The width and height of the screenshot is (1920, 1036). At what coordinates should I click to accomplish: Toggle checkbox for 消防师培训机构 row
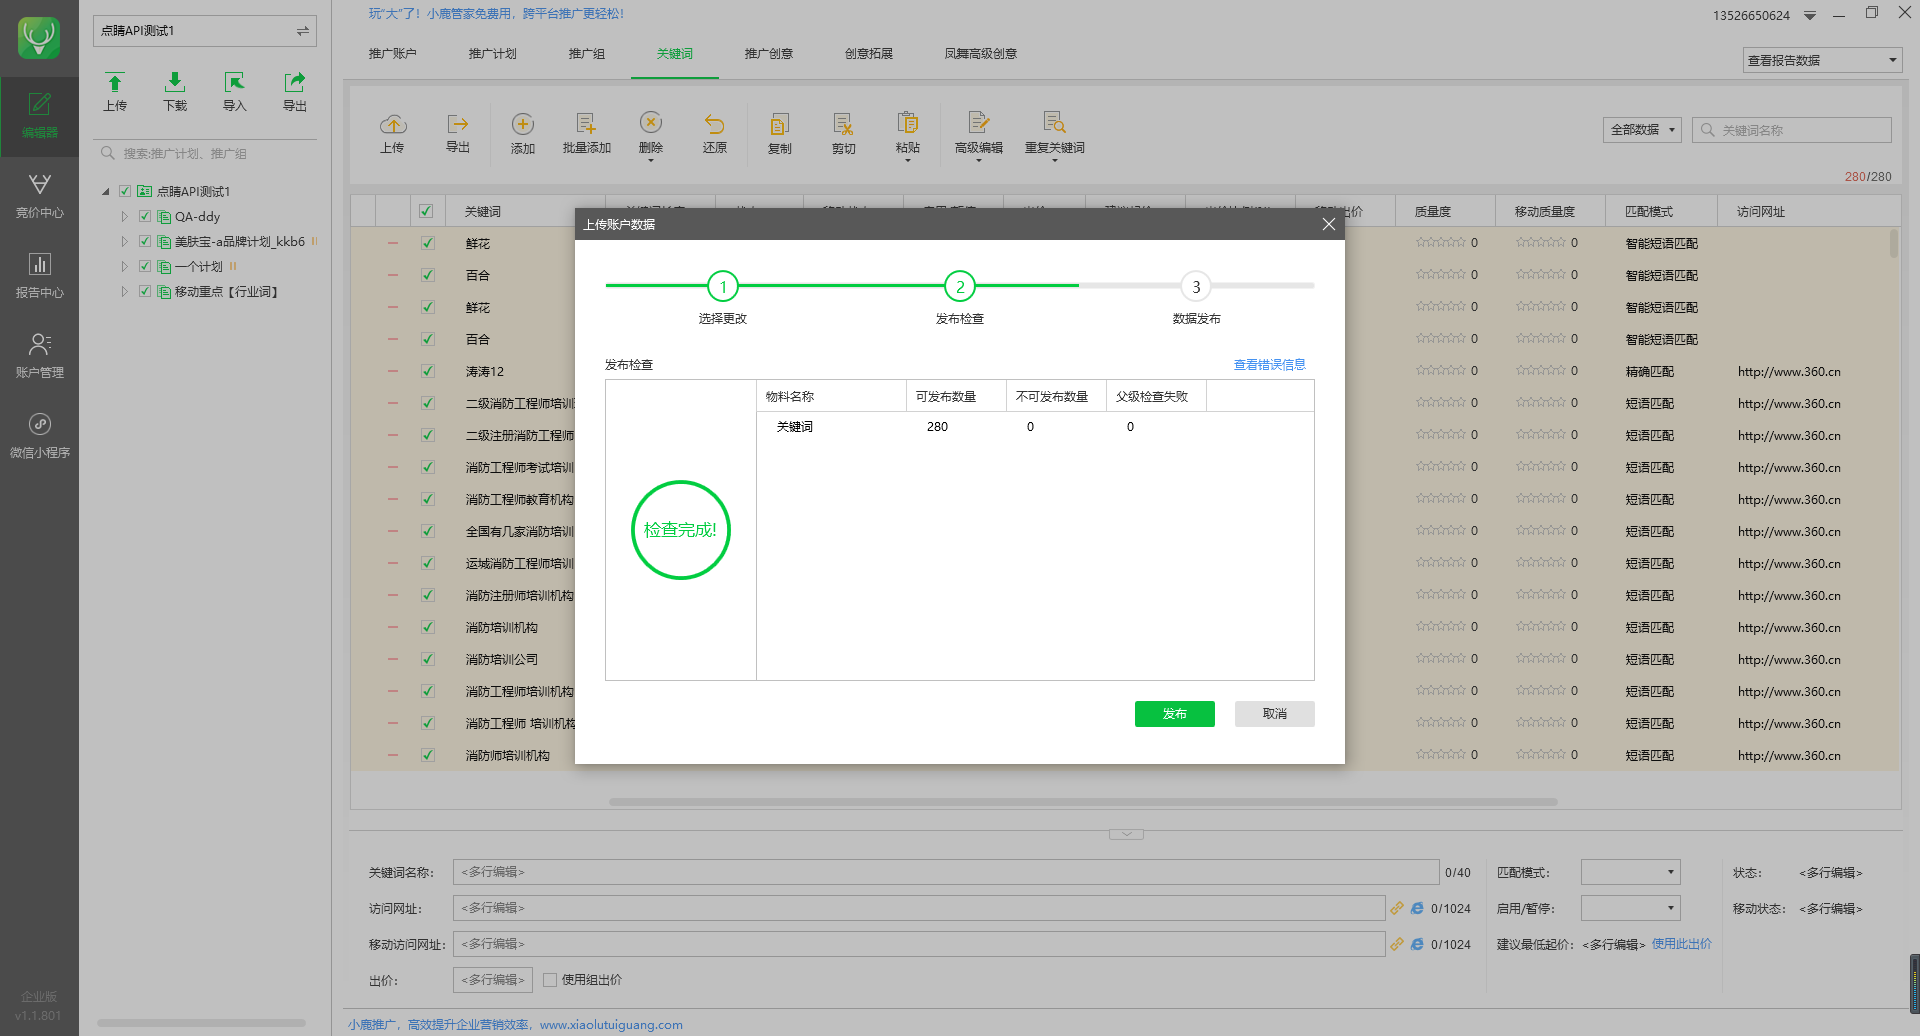(428, 755)
